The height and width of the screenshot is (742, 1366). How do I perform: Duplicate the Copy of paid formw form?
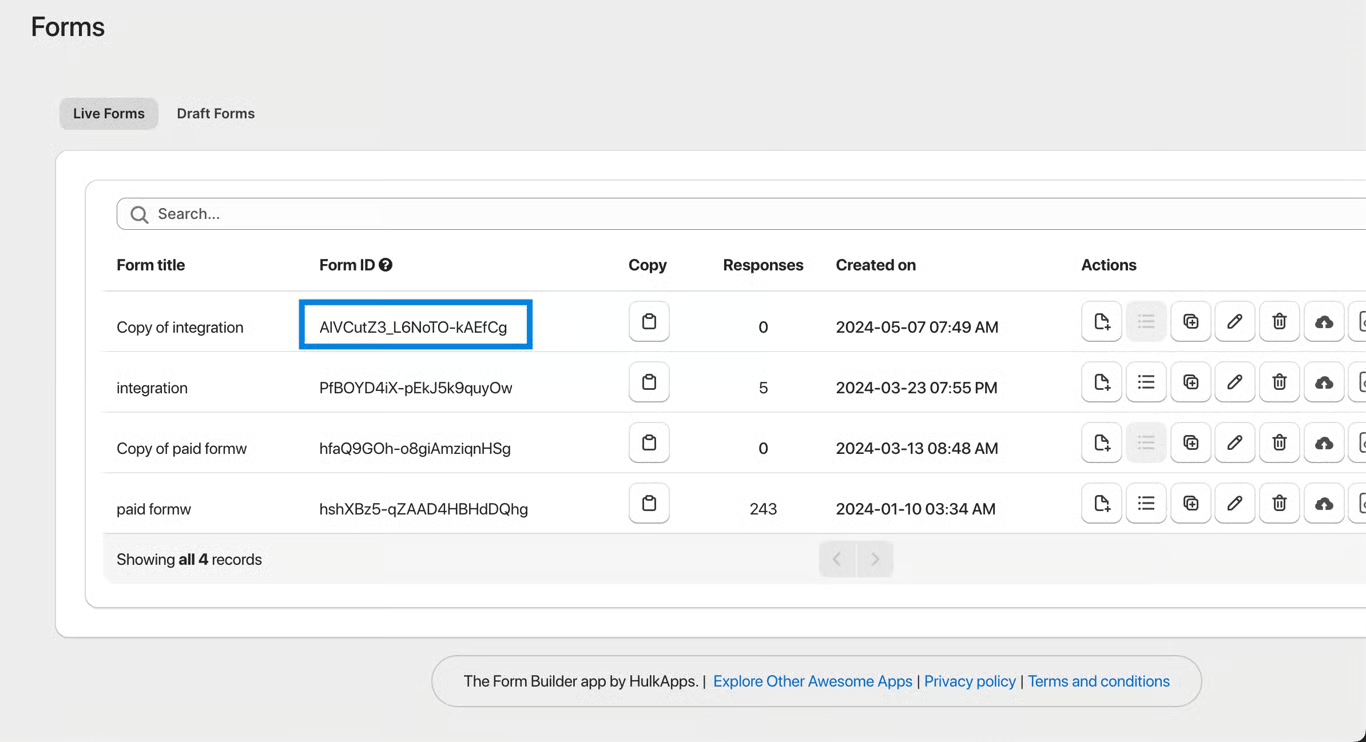(1190, 443)
